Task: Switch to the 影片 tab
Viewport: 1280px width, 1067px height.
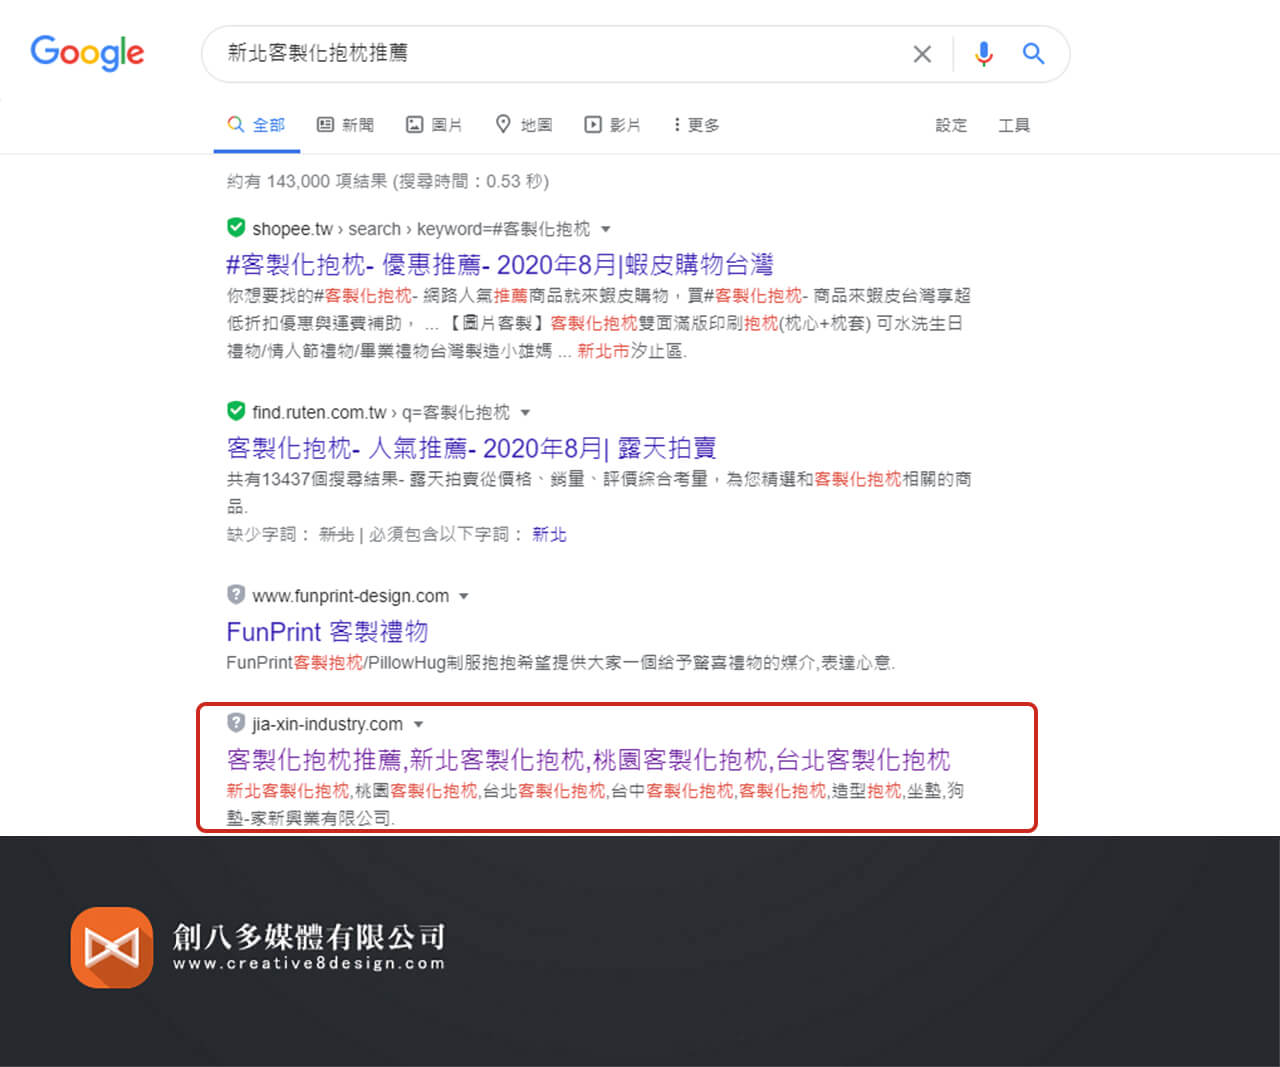Action: [x=612, y=125]
